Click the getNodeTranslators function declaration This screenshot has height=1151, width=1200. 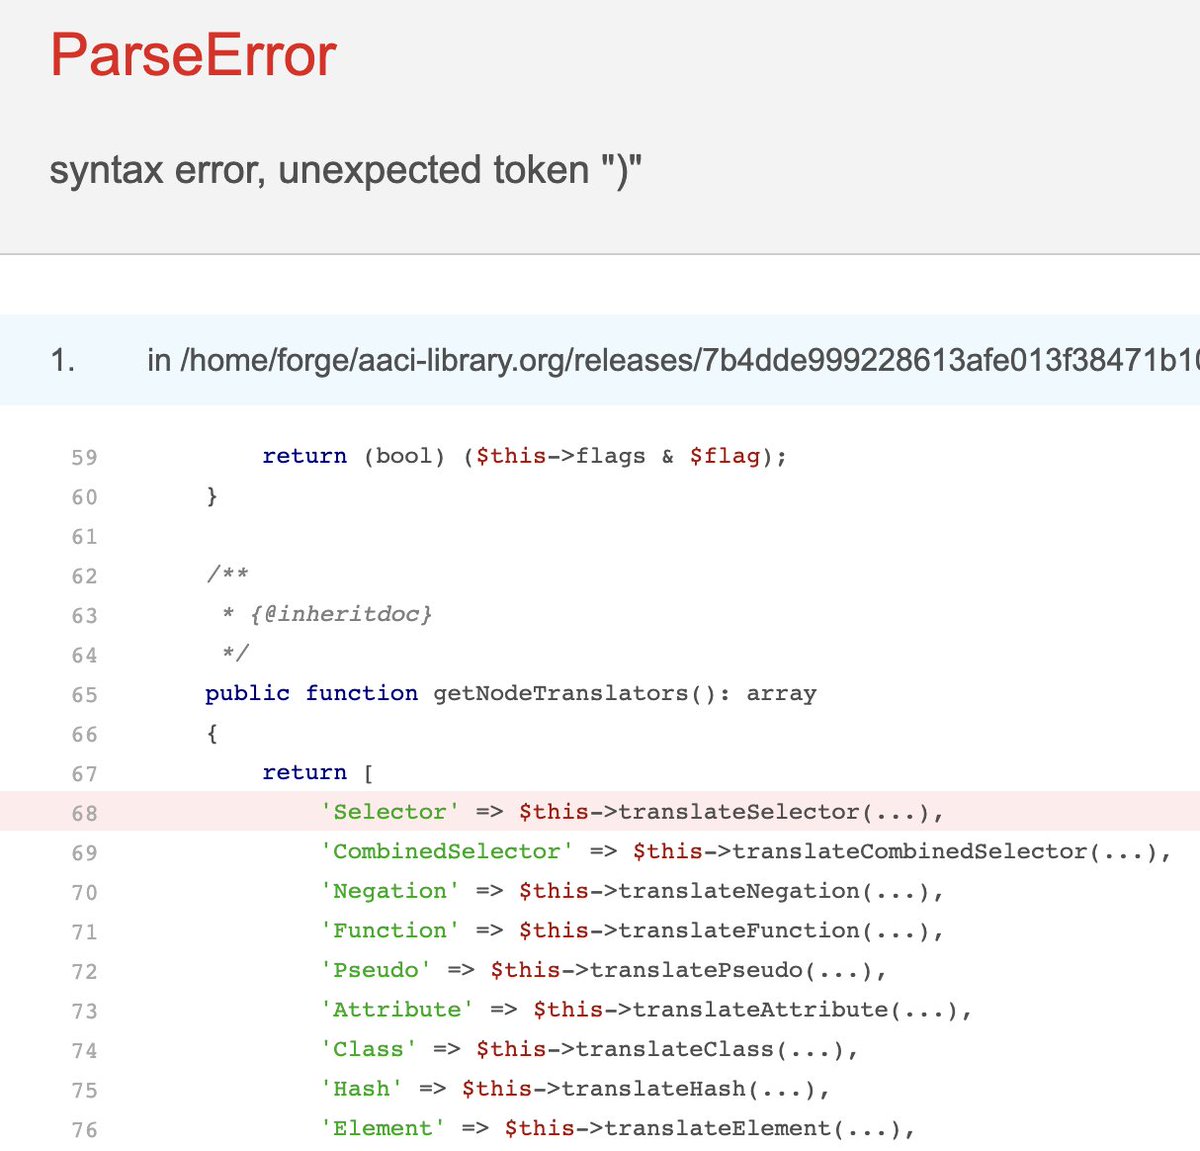[510, 693]
